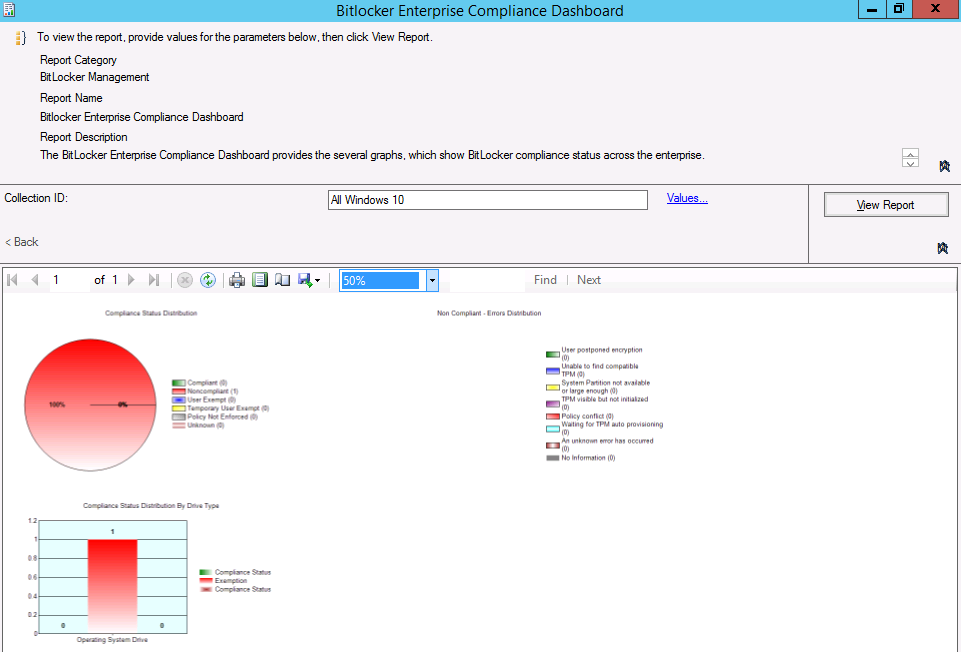Click the find text box in report toolbar

click(488, 280)
